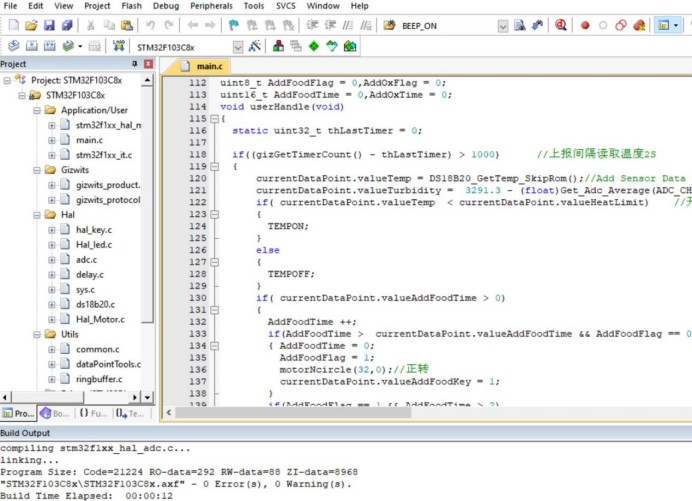Comment selection icon
692x501 pixels.
348,25
